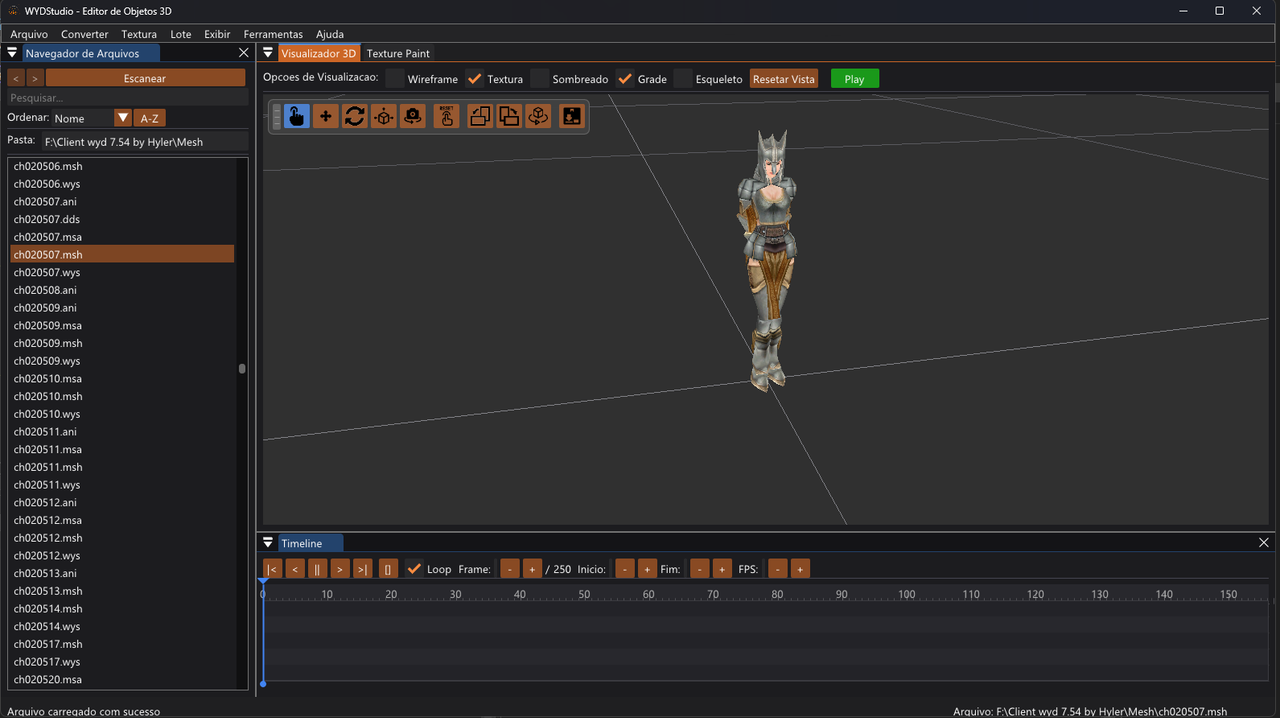The image size is (1280, 718).
Task: Click the camera orbit icon
Action: pos(412,116)
